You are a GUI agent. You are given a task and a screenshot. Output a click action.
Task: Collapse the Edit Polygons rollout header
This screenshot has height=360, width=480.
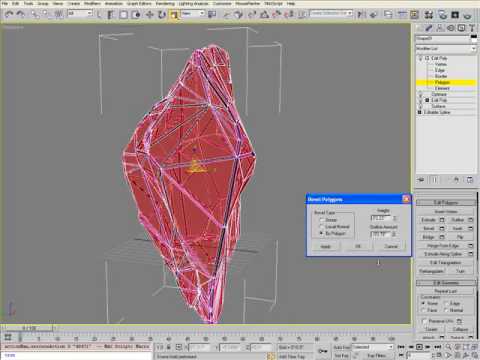(x=446, y=202)
